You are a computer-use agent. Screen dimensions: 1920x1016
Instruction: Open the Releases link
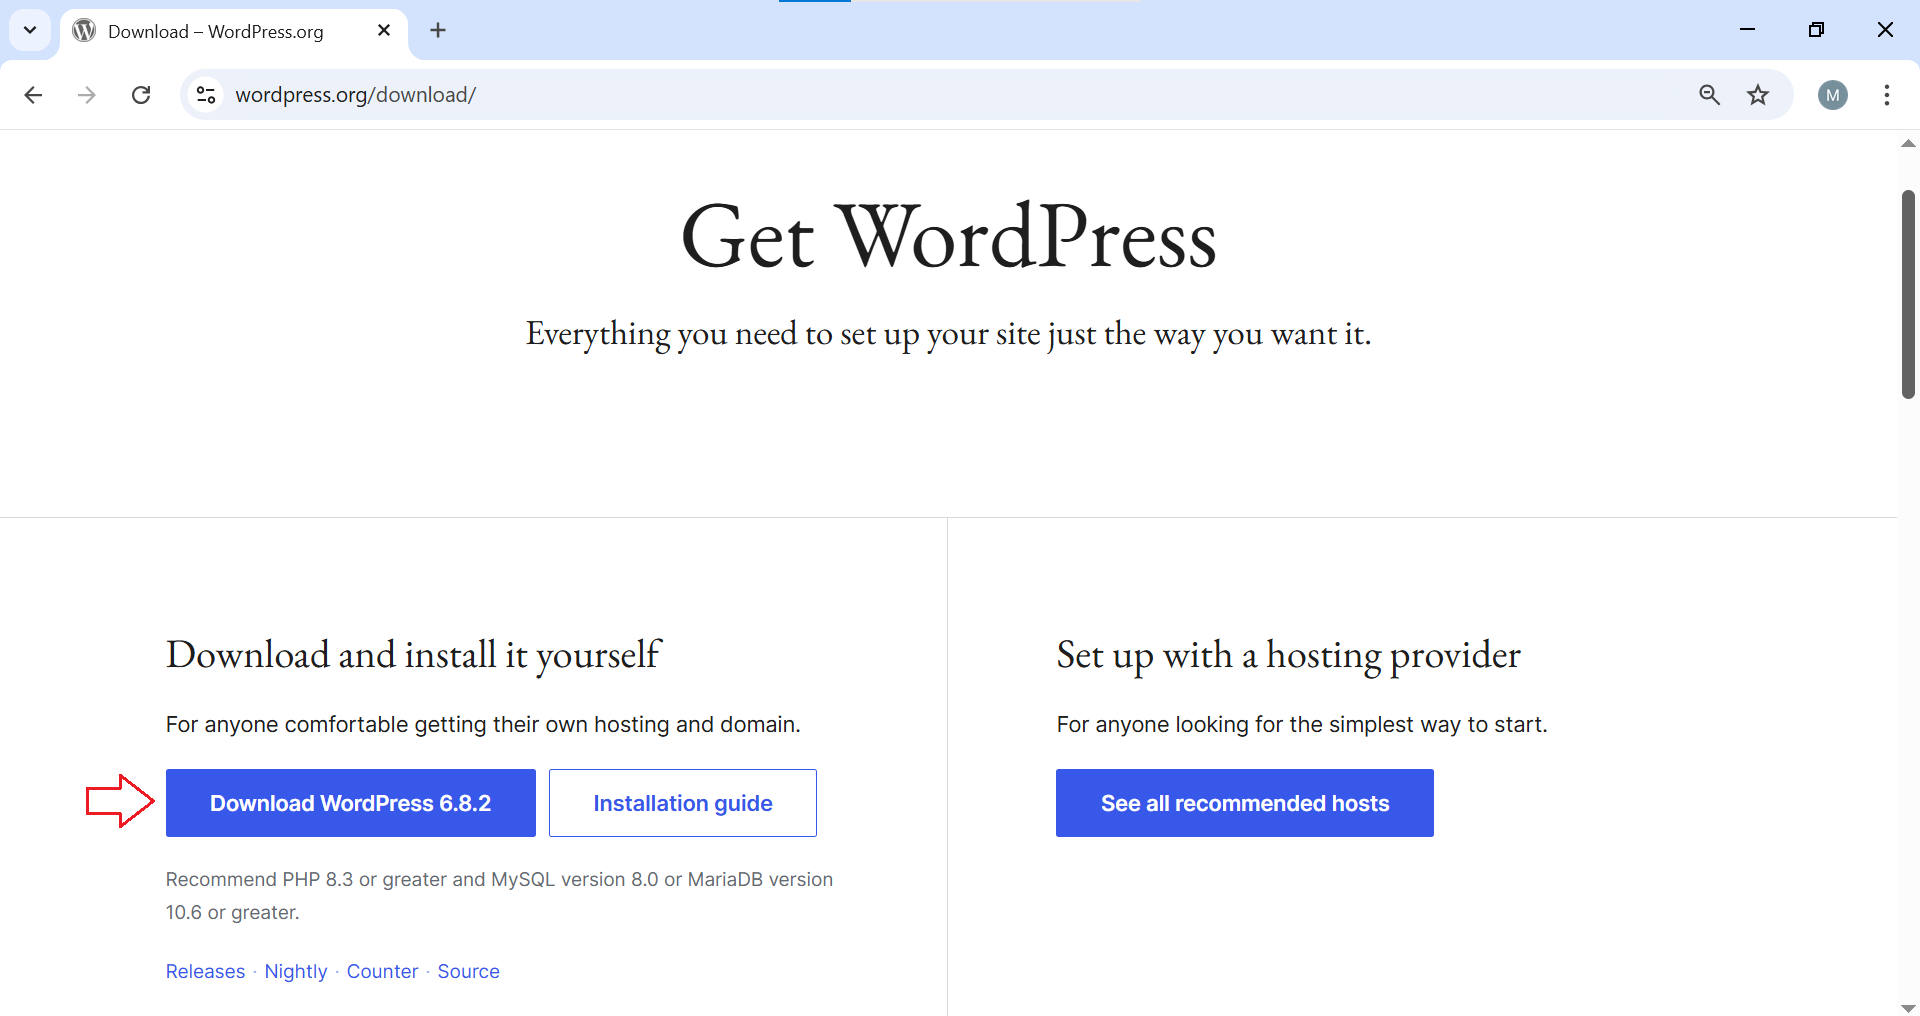point(205,971)
